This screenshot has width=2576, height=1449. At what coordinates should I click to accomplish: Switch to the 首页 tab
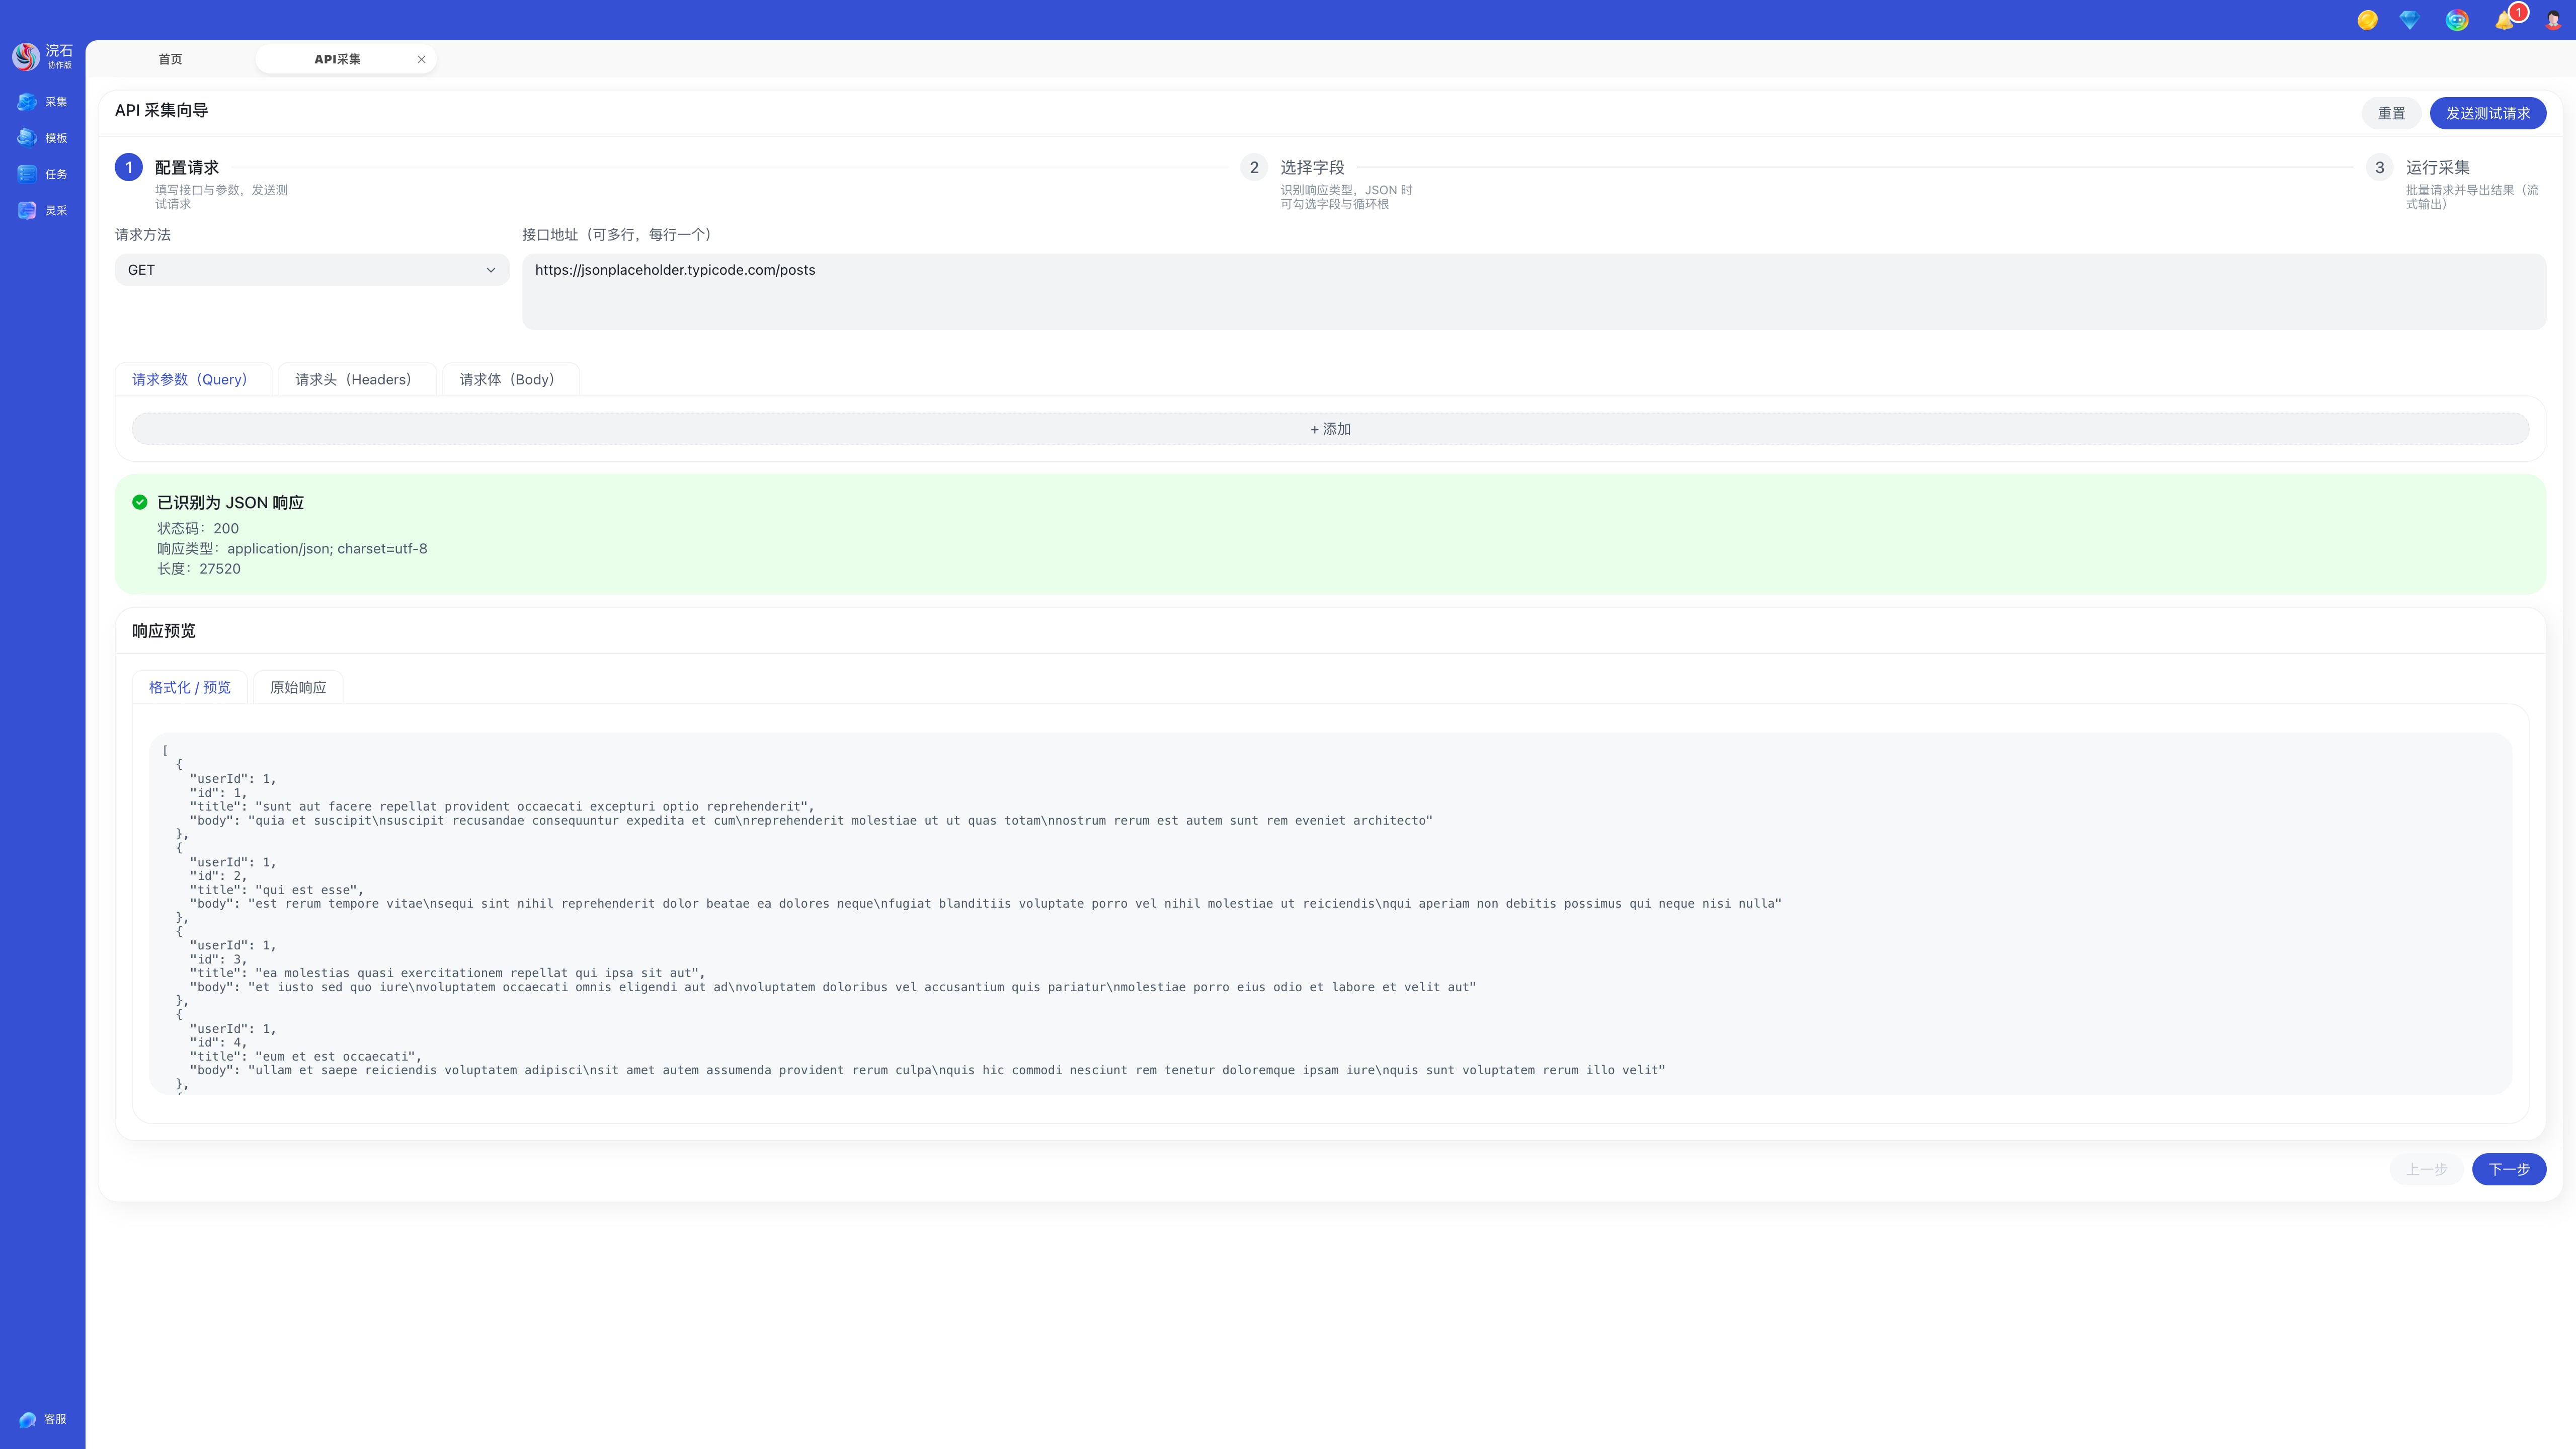coord(170,59)
